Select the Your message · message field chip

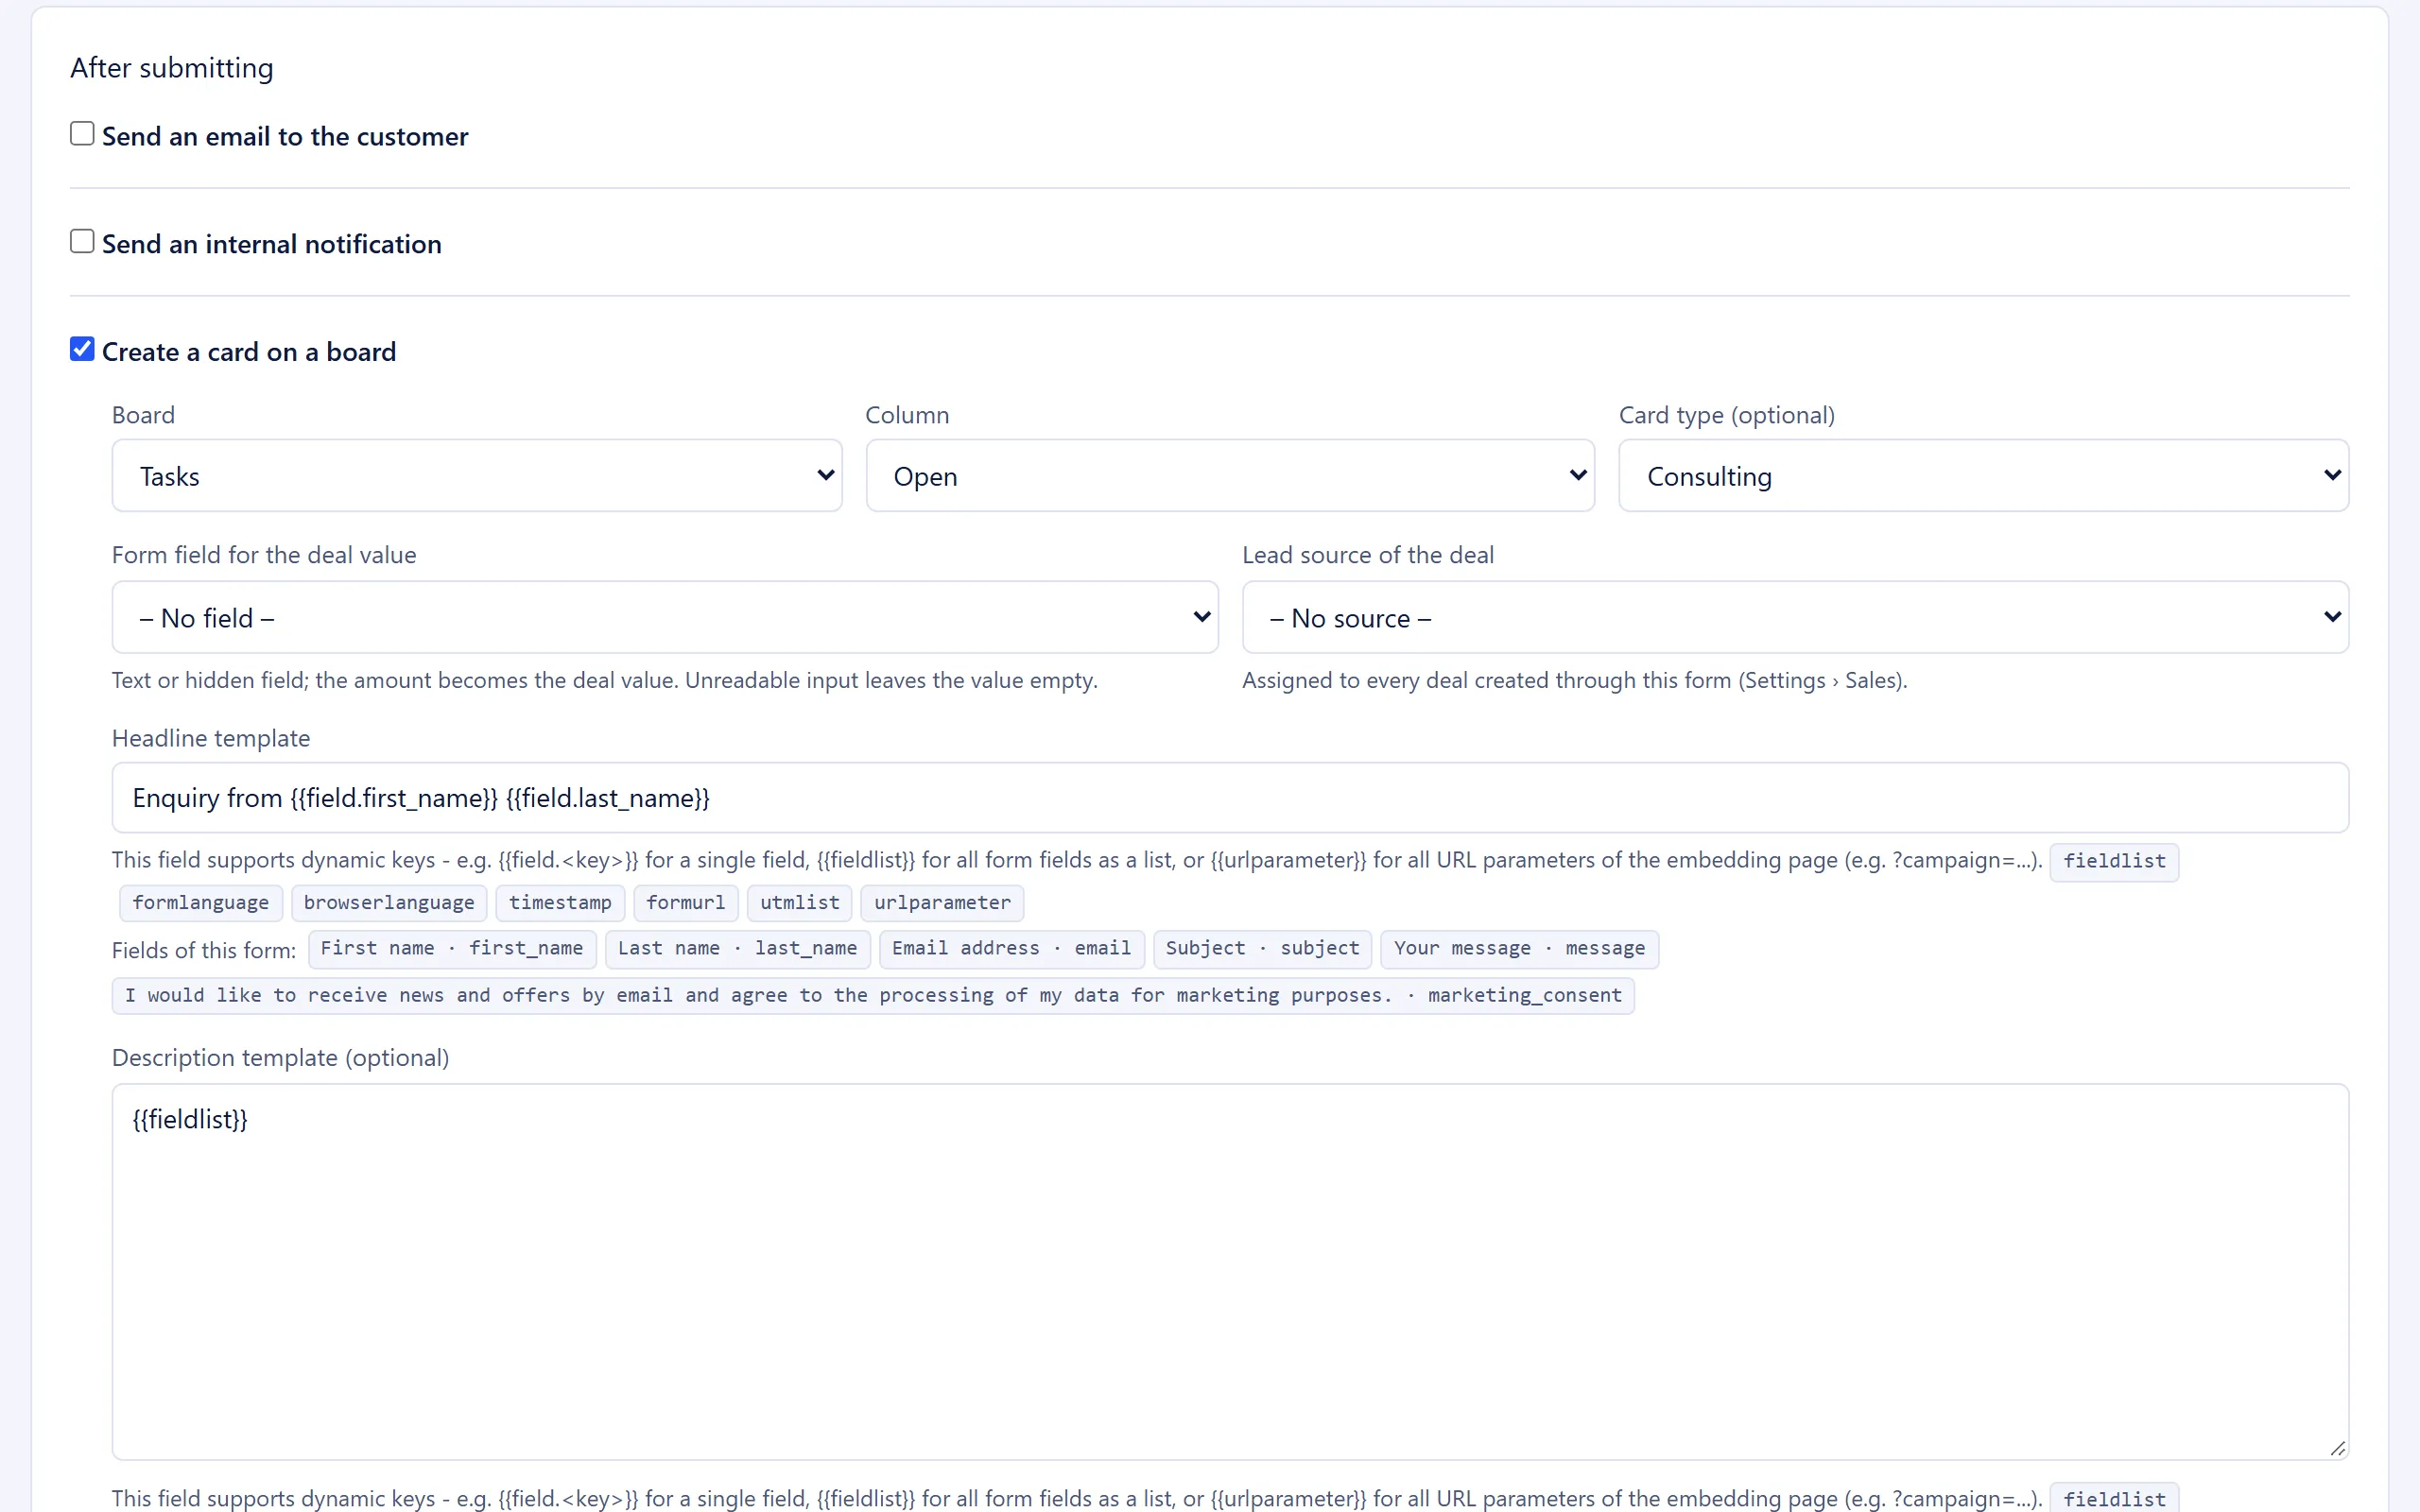(1520, 949)
